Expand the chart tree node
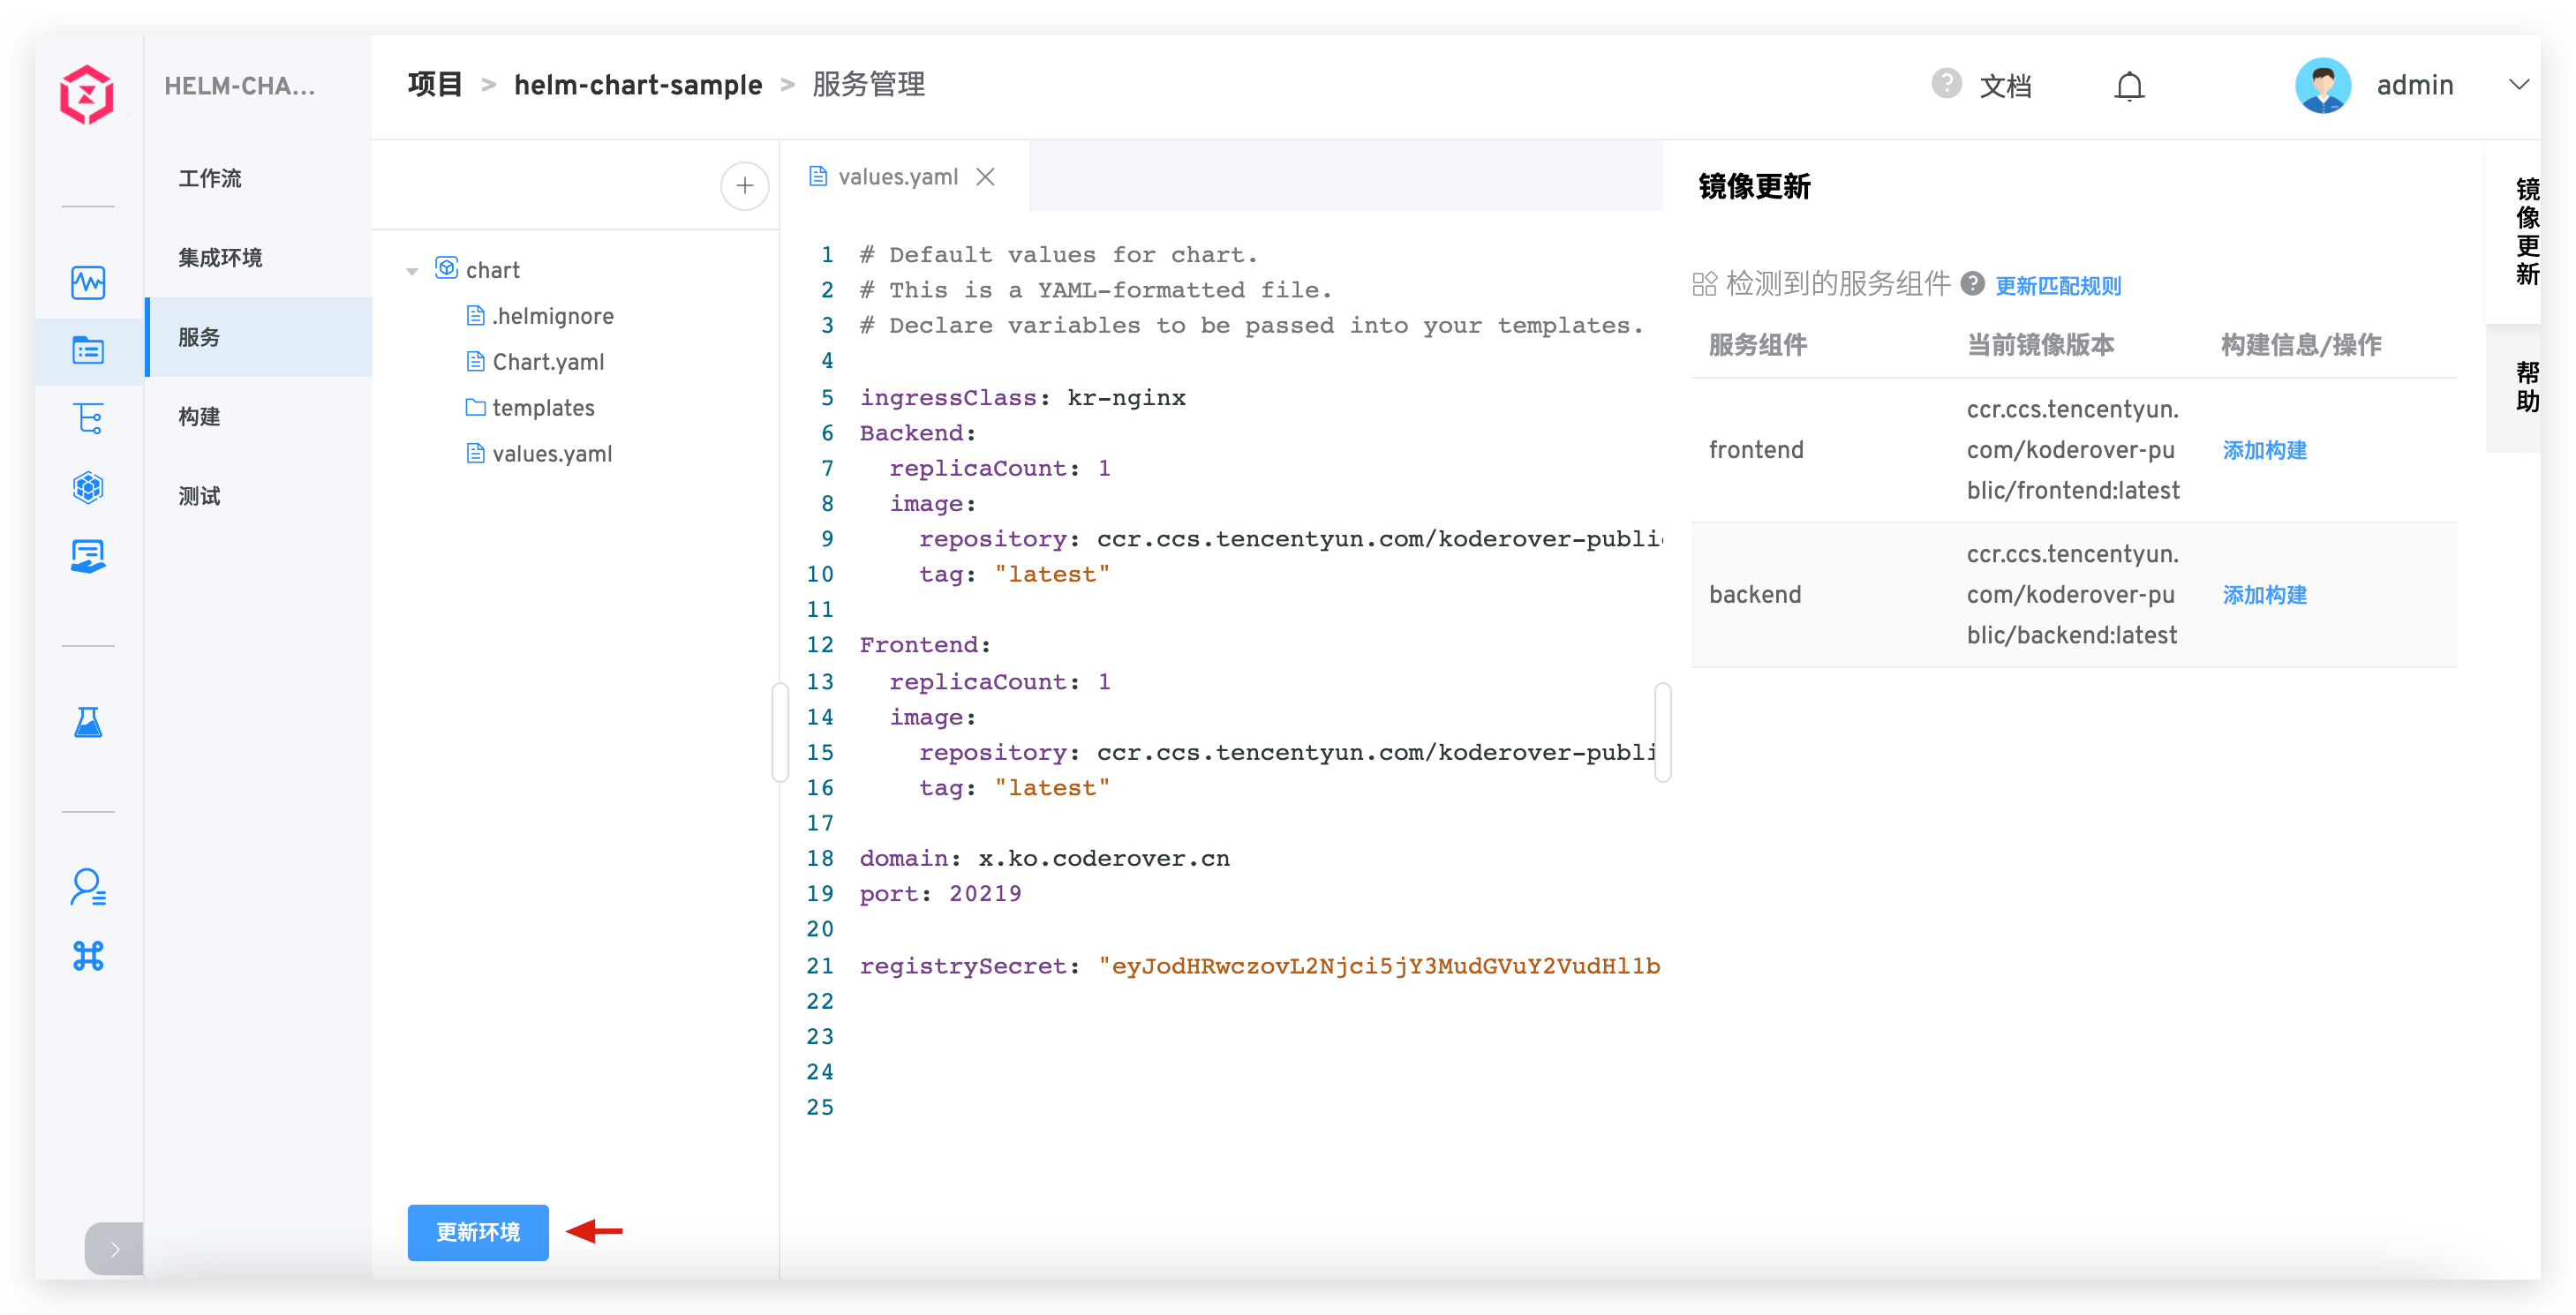The image size is (2576, 1315). [412, 269]
